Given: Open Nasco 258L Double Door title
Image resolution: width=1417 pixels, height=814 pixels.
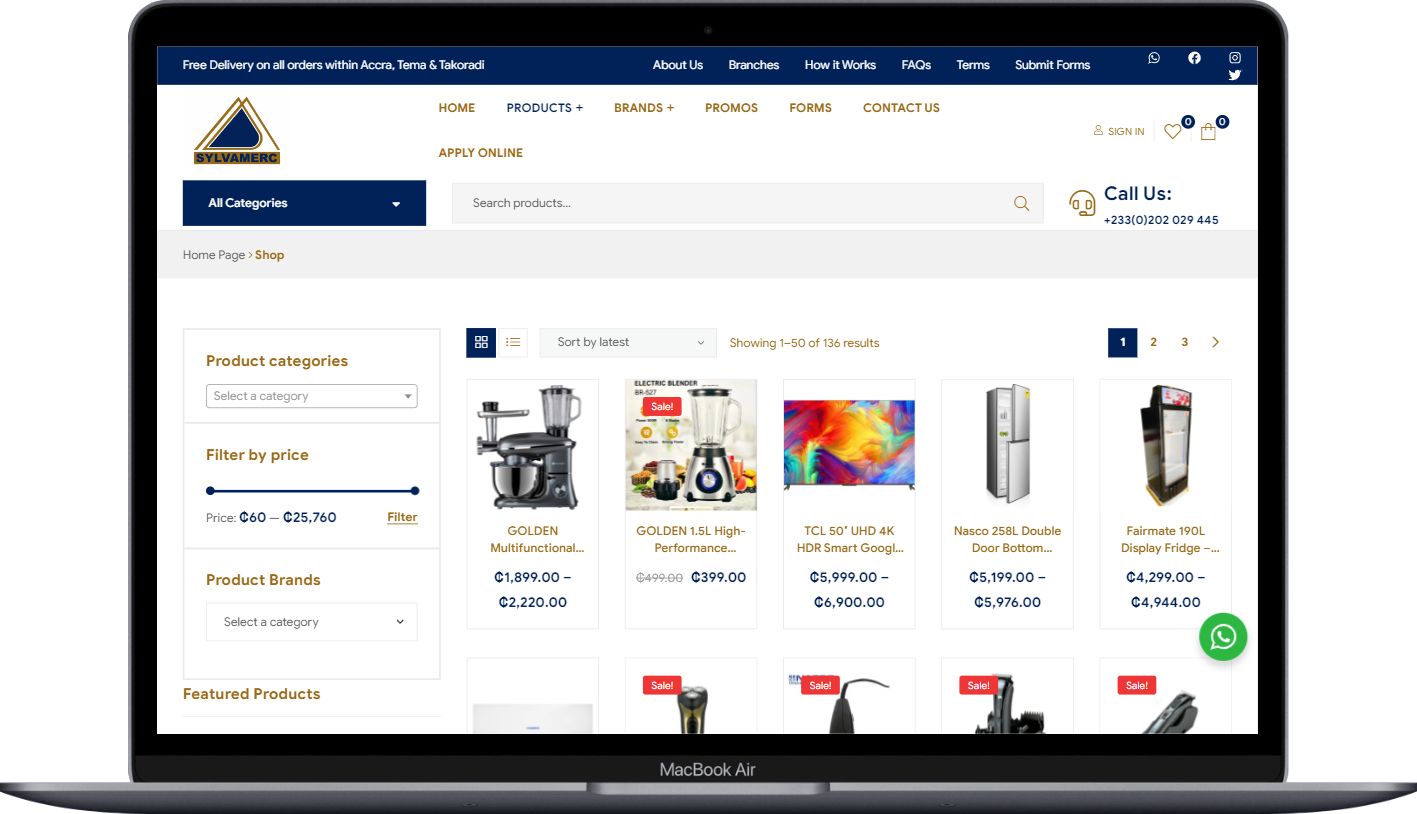Looking at the screenshot, I should [x=1007, y=539].
